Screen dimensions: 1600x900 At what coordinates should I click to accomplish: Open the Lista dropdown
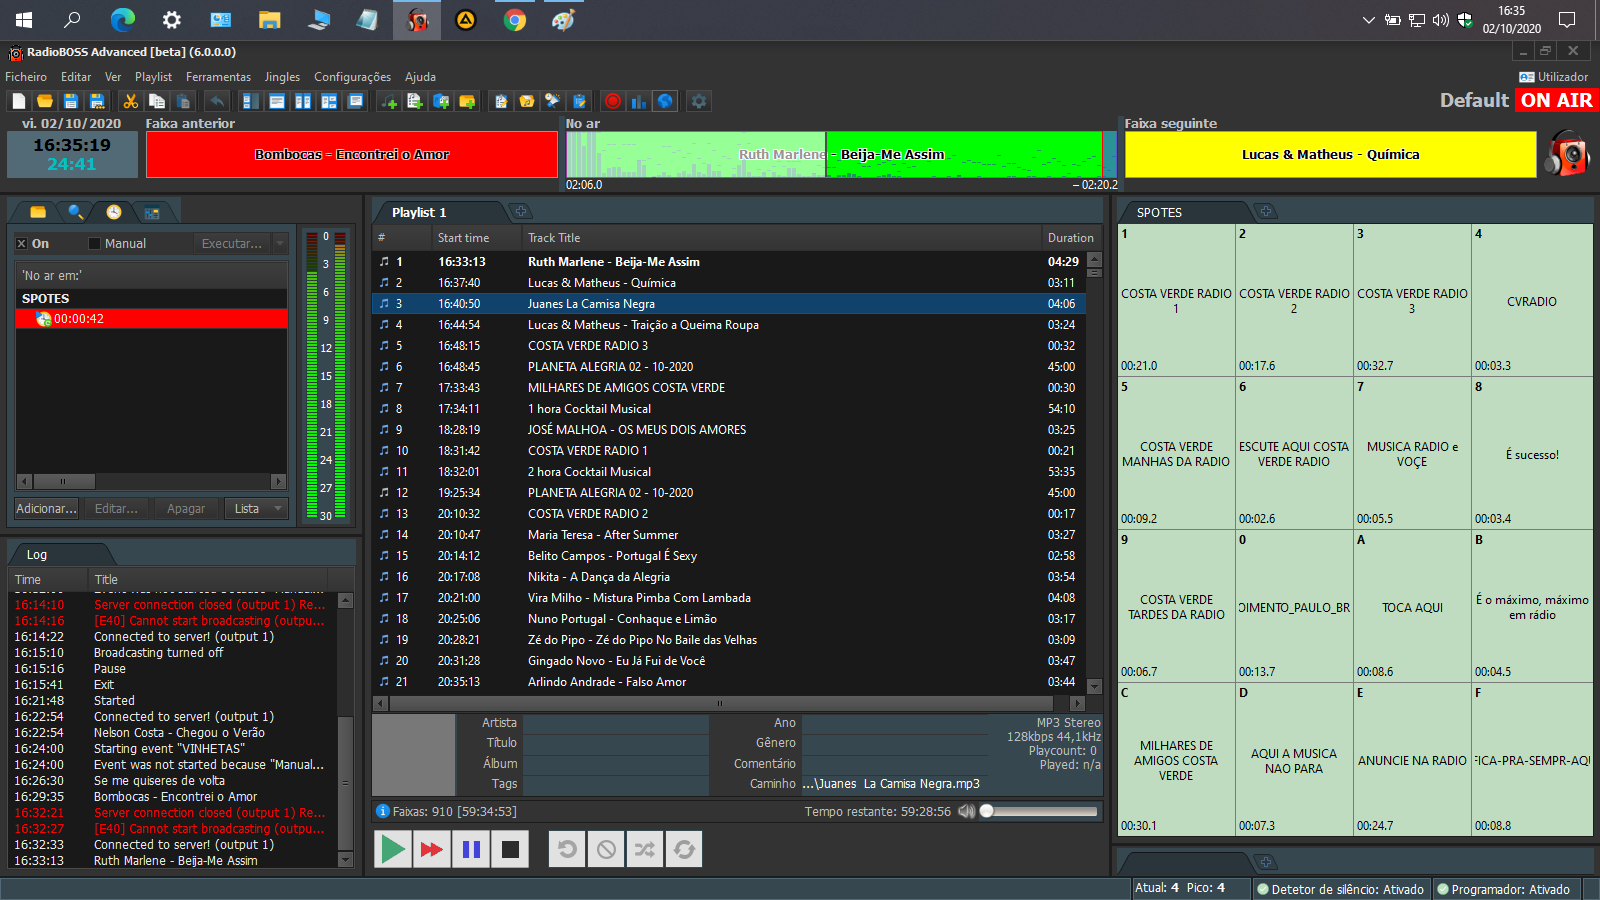(256, 509)
